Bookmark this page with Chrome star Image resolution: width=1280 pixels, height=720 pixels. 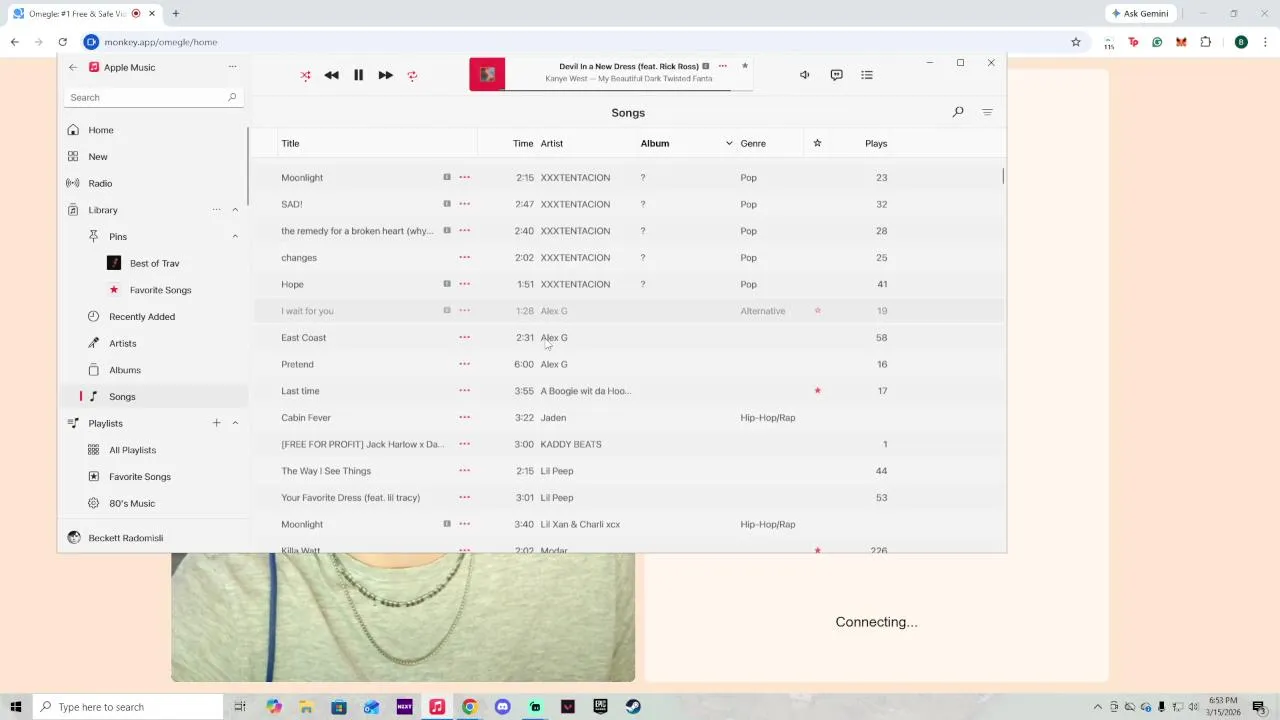coord(1076,42)
